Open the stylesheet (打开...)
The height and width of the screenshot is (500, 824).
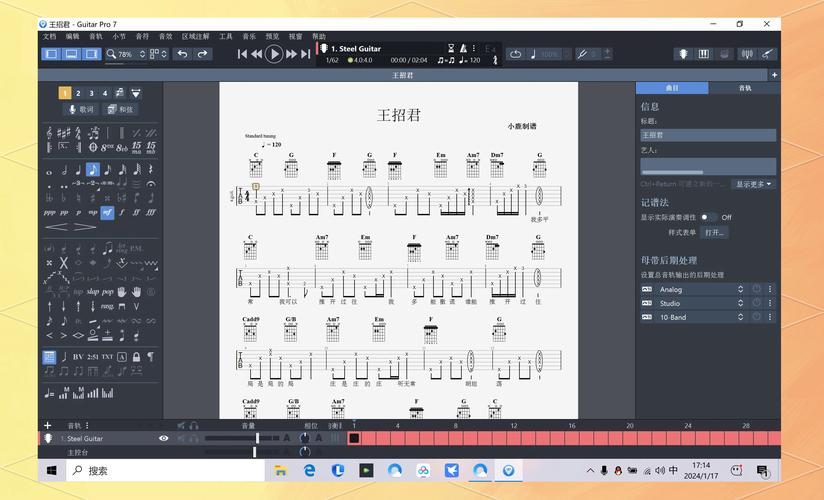coord(714,232)
